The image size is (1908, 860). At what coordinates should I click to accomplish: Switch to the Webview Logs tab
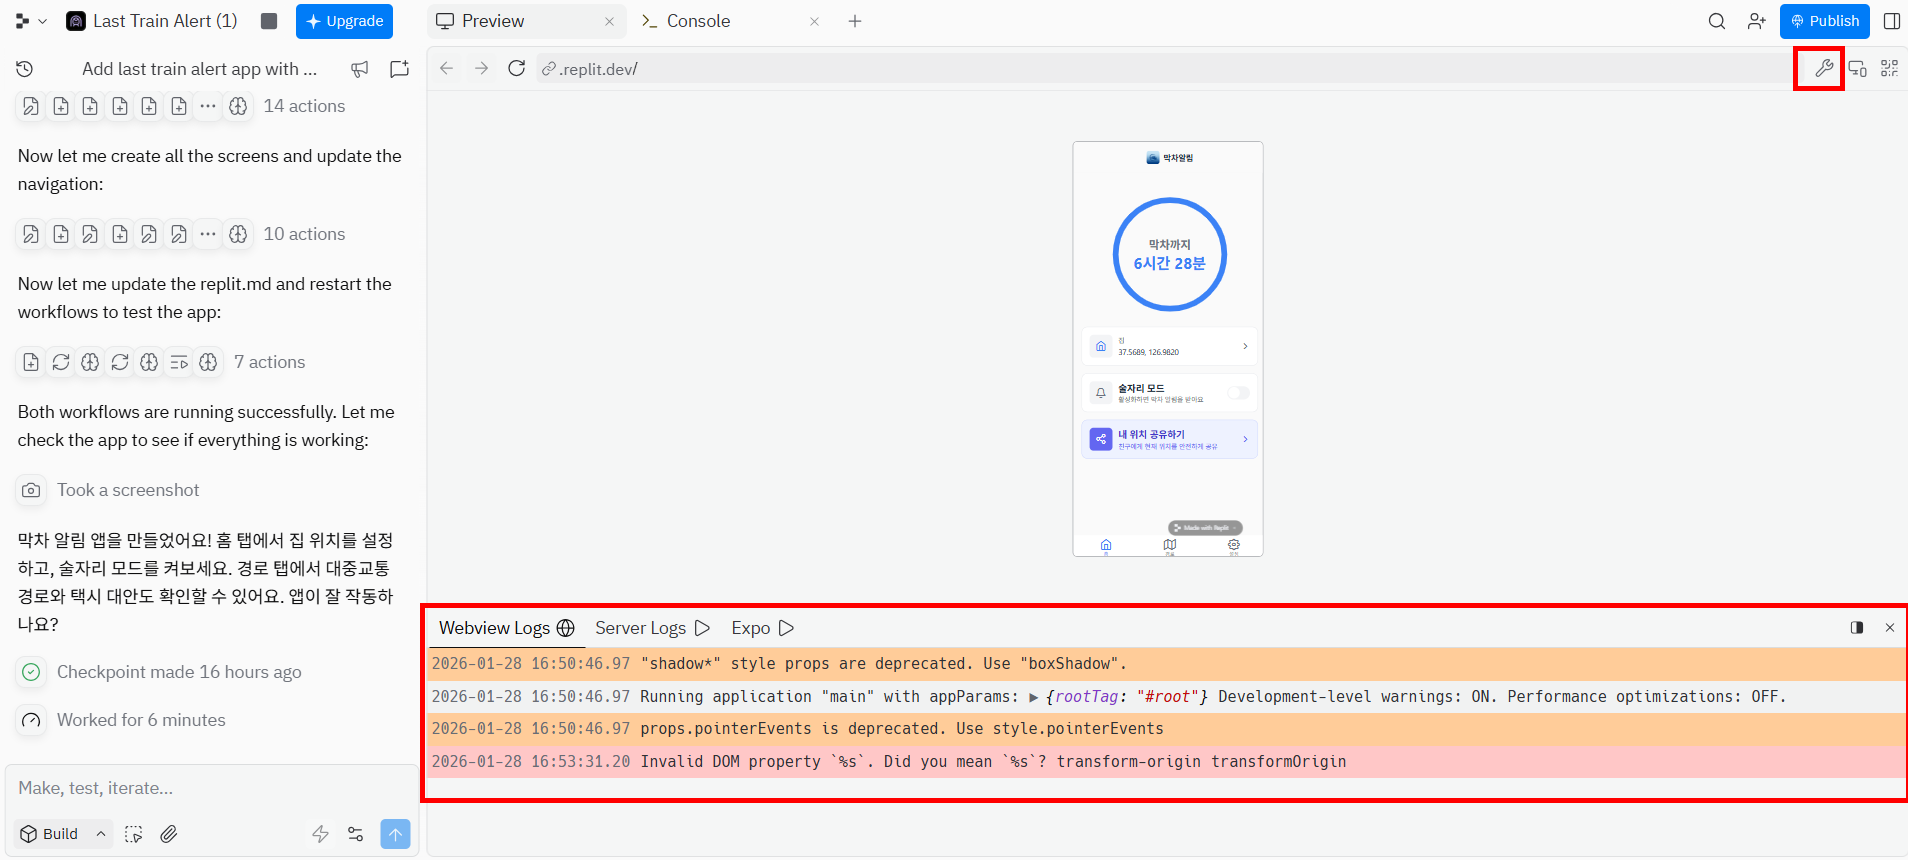pos(507,628)
